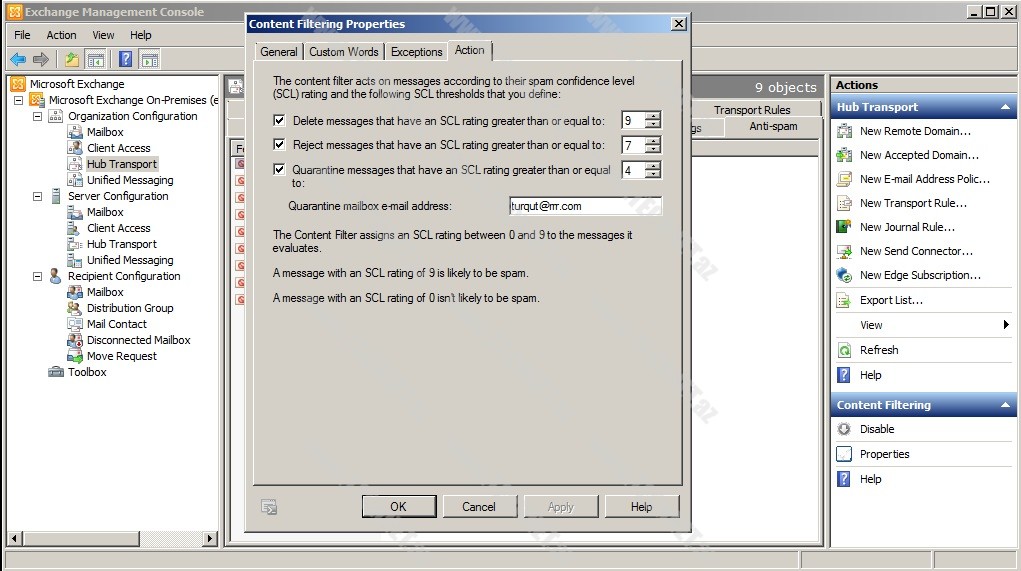Disable the Quarantine messages checkbox
The width and height of the screenshot is (1021, 571).
pyautogui.click(x=279, y=170)
